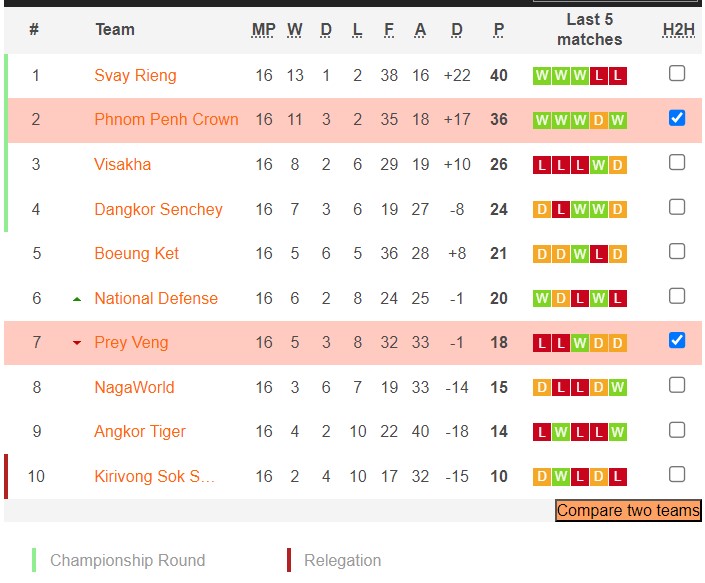Click Boeung Ket's red L result badge
Image resolution: width=705 pixels, height=583 pixels.
[x=599, y=254]
